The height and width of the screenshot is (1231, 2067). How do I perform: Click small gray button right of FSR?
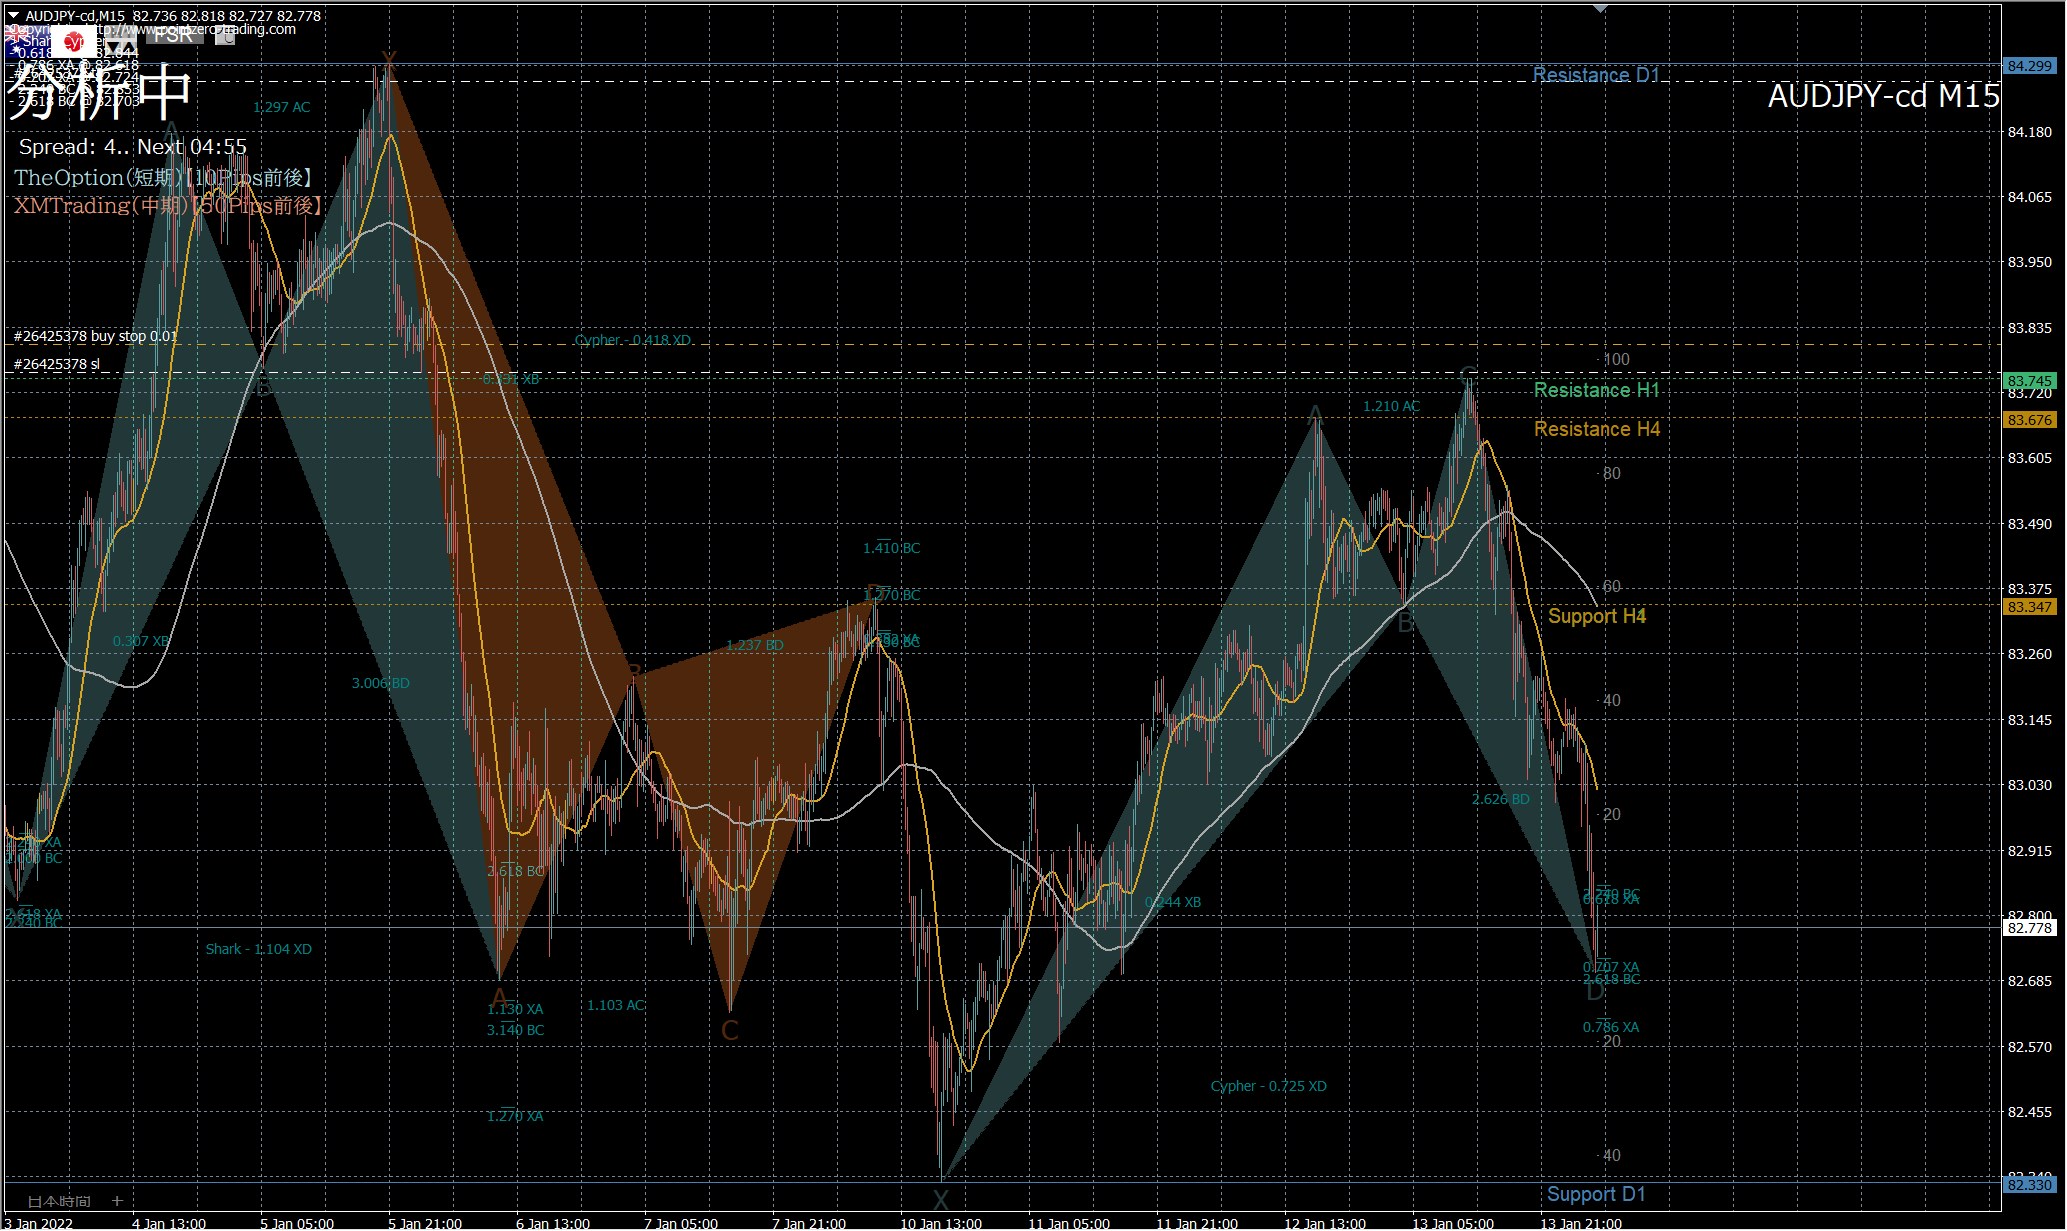point(225,36)
